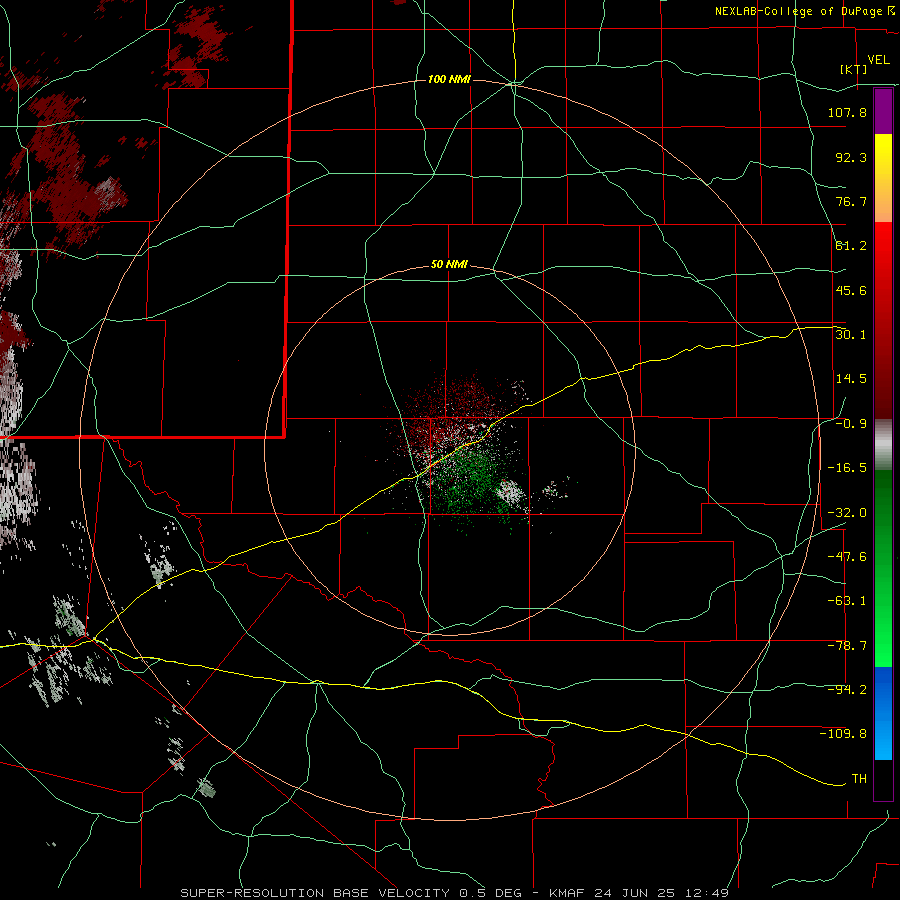
Task: Click the -16.5 velocity scale value
Action: click(x=847, y=468)
